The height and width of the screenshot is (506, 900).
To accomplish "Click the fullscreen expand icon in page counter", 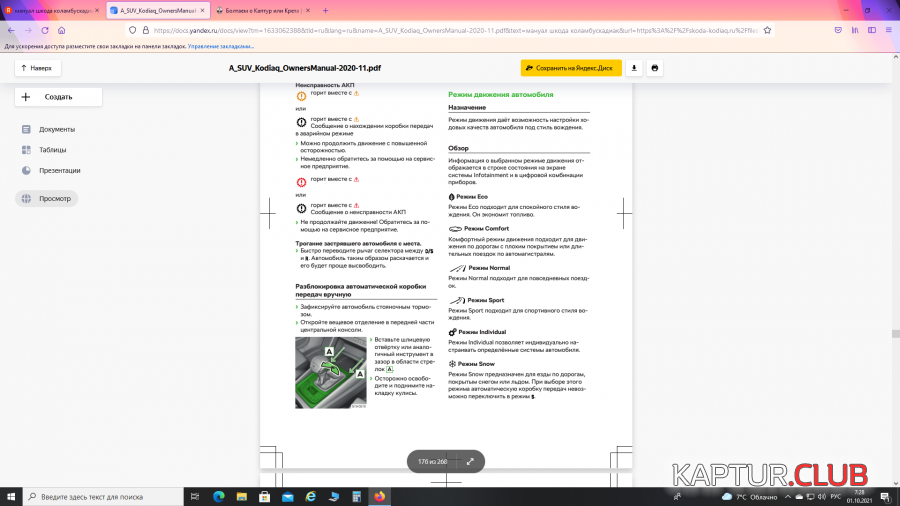I will click(470, 461).
